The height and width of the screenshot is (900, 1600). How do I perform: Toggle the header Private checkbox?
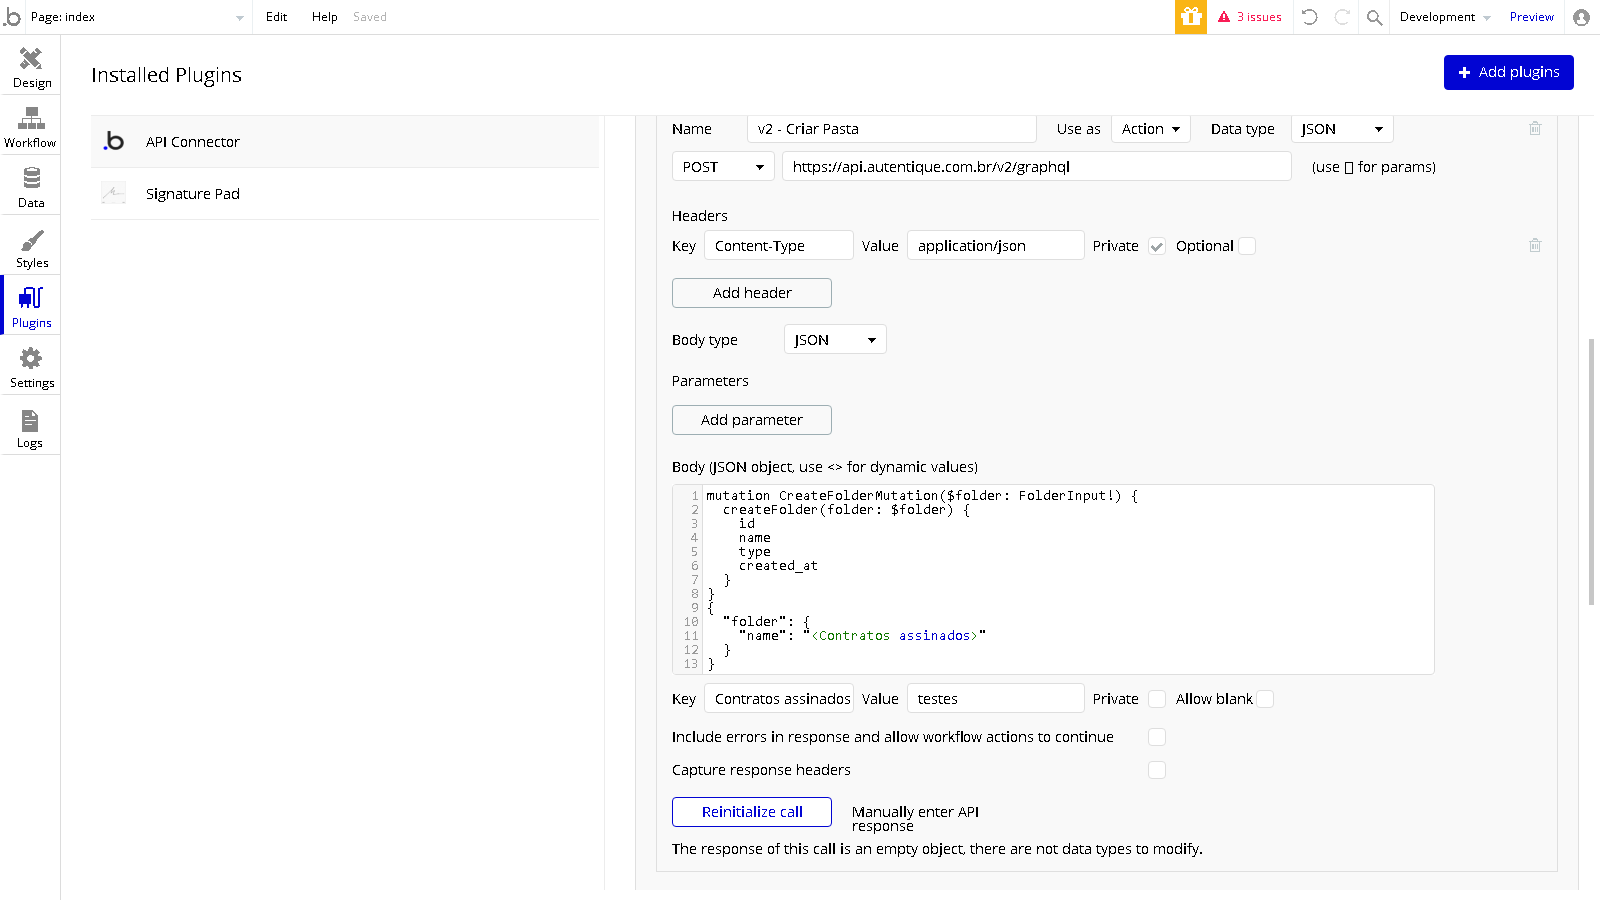click(x=1157, y=246)
